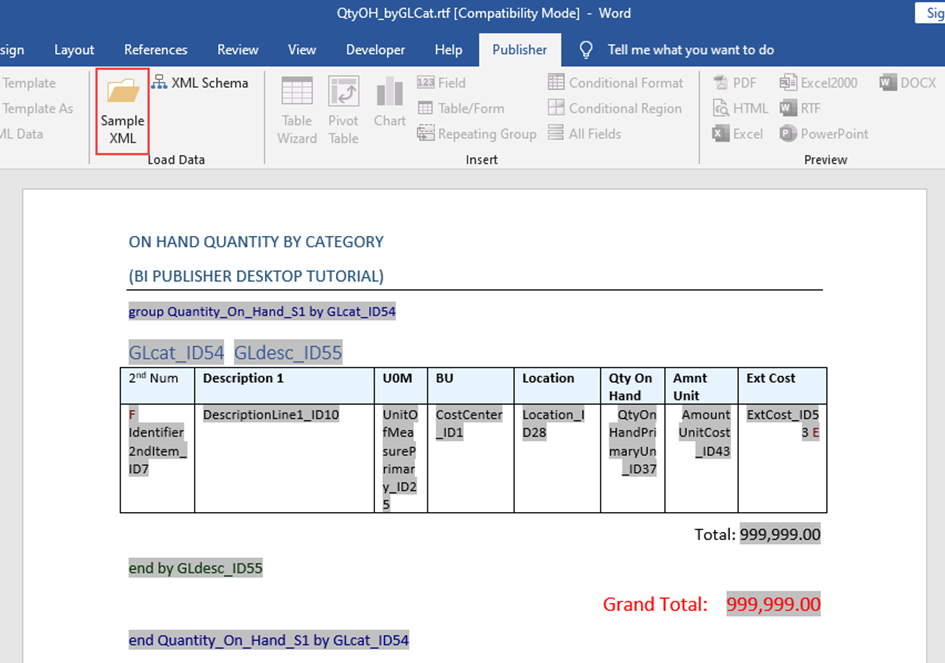Click the Tell me lightbulb icon
The height and width of the screenshot is (663, 945).
point(586,50)
